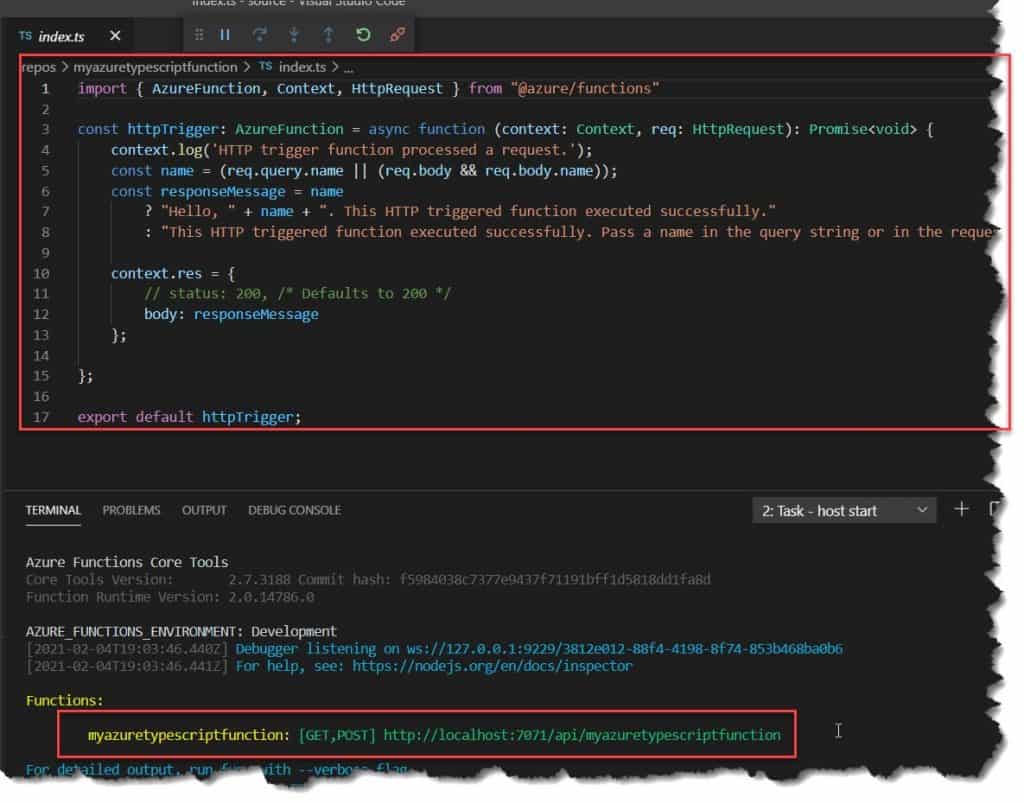This screenshot has width=1024, height=804.
Task: Disconnect the debugger with the red disconnect icon
Action: point(396,34)
